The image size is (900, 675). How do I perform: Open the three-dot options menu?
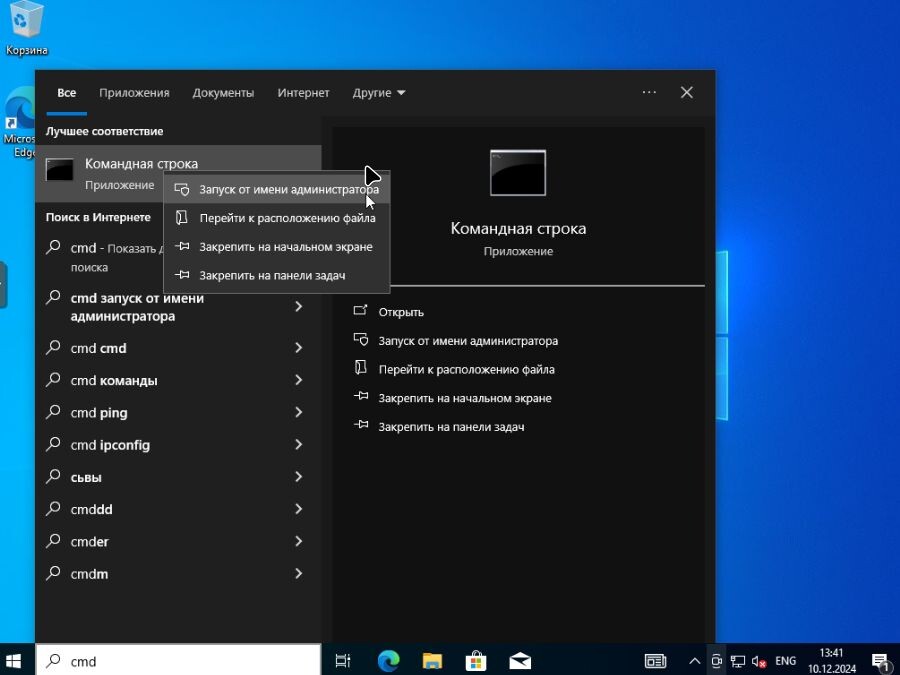tap(649, 92)
